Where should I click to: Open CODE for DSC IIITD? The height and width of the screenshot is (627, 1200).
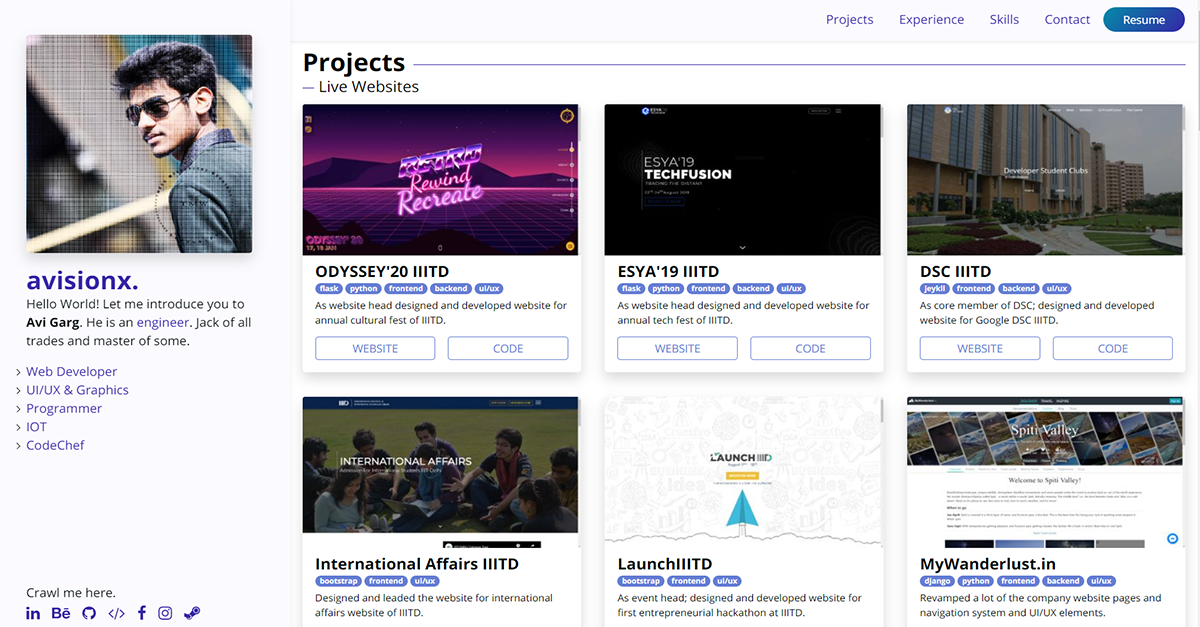tap(1113, 348)
